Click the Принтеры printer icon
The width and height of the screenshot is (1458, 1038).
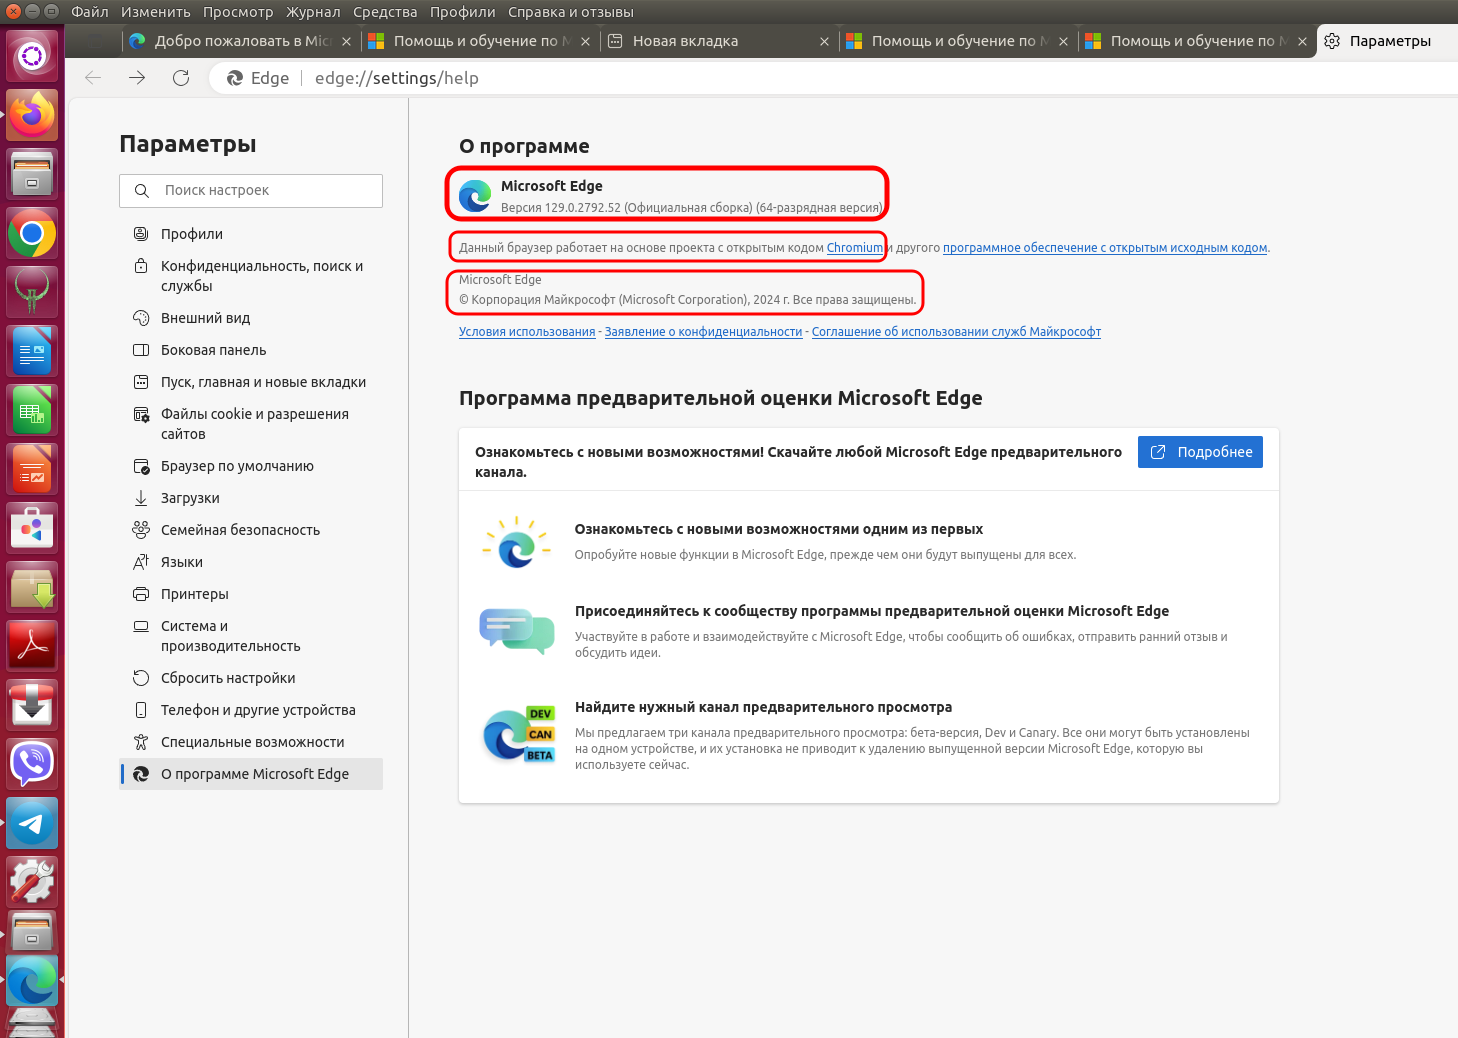(x=141, y=594)
